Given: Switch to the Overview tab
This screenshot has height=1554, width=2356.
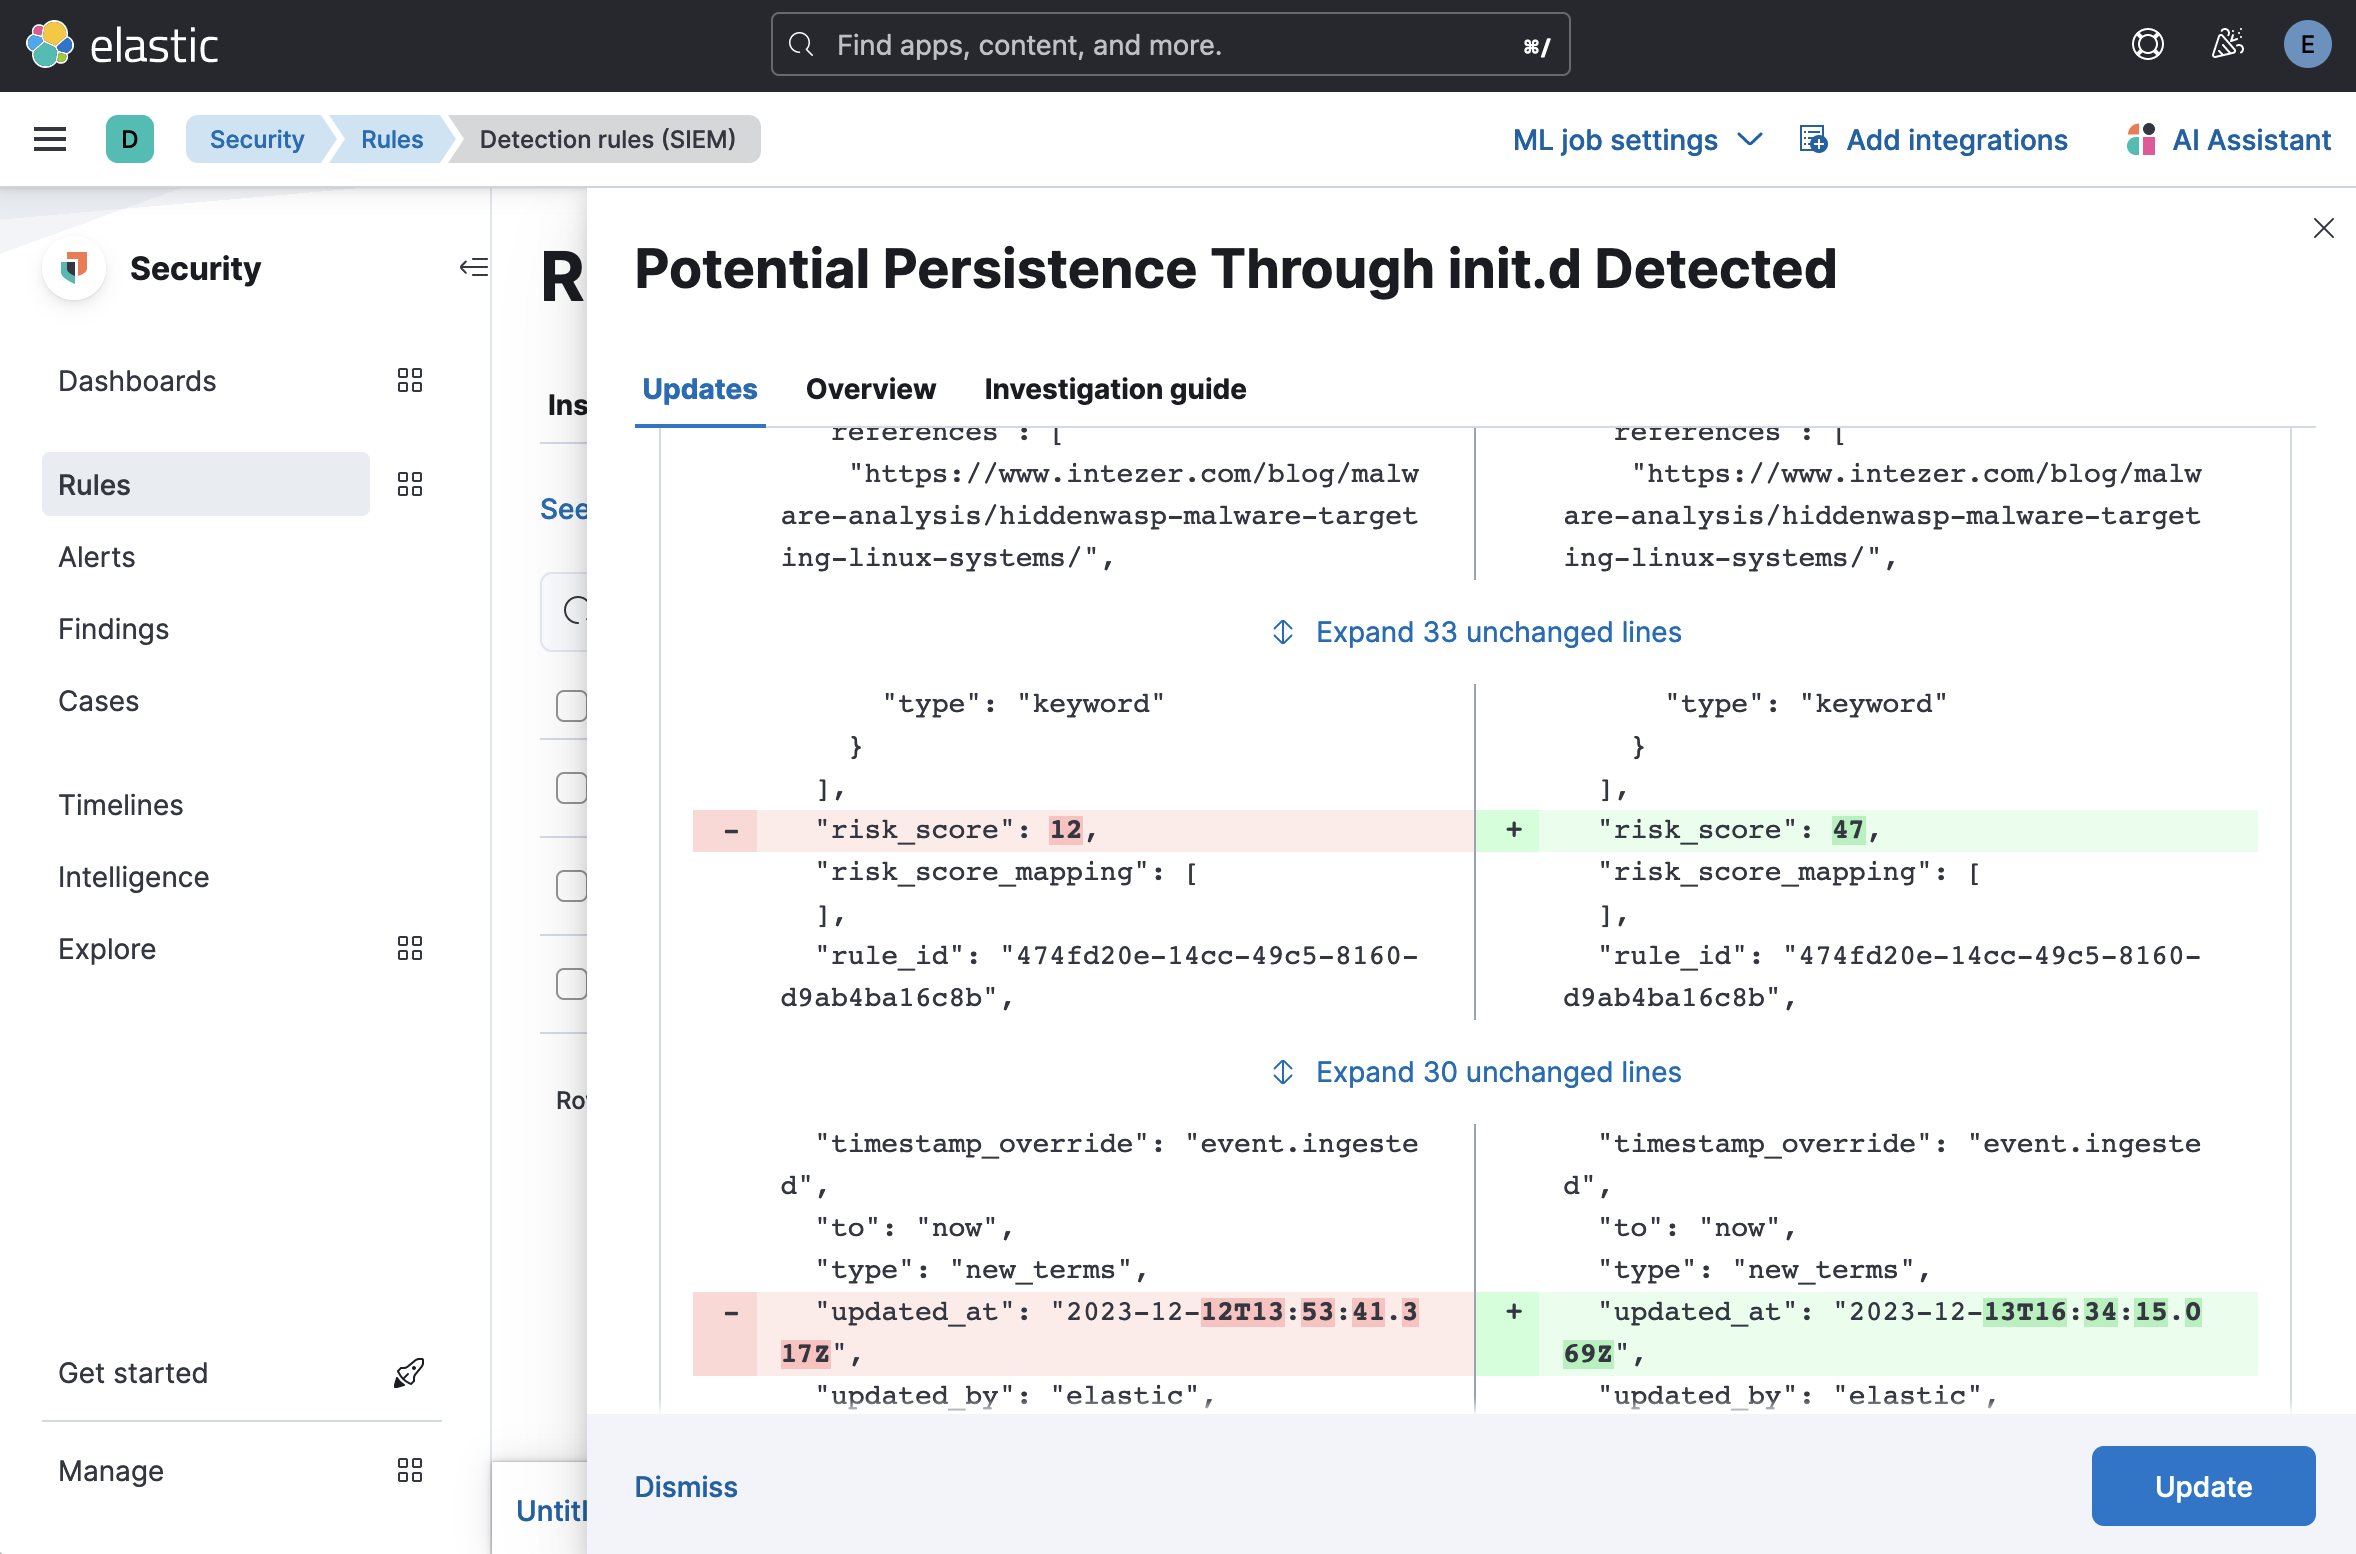Looking at the screenshot, I should pyautogui.click(x=871, y=389).
